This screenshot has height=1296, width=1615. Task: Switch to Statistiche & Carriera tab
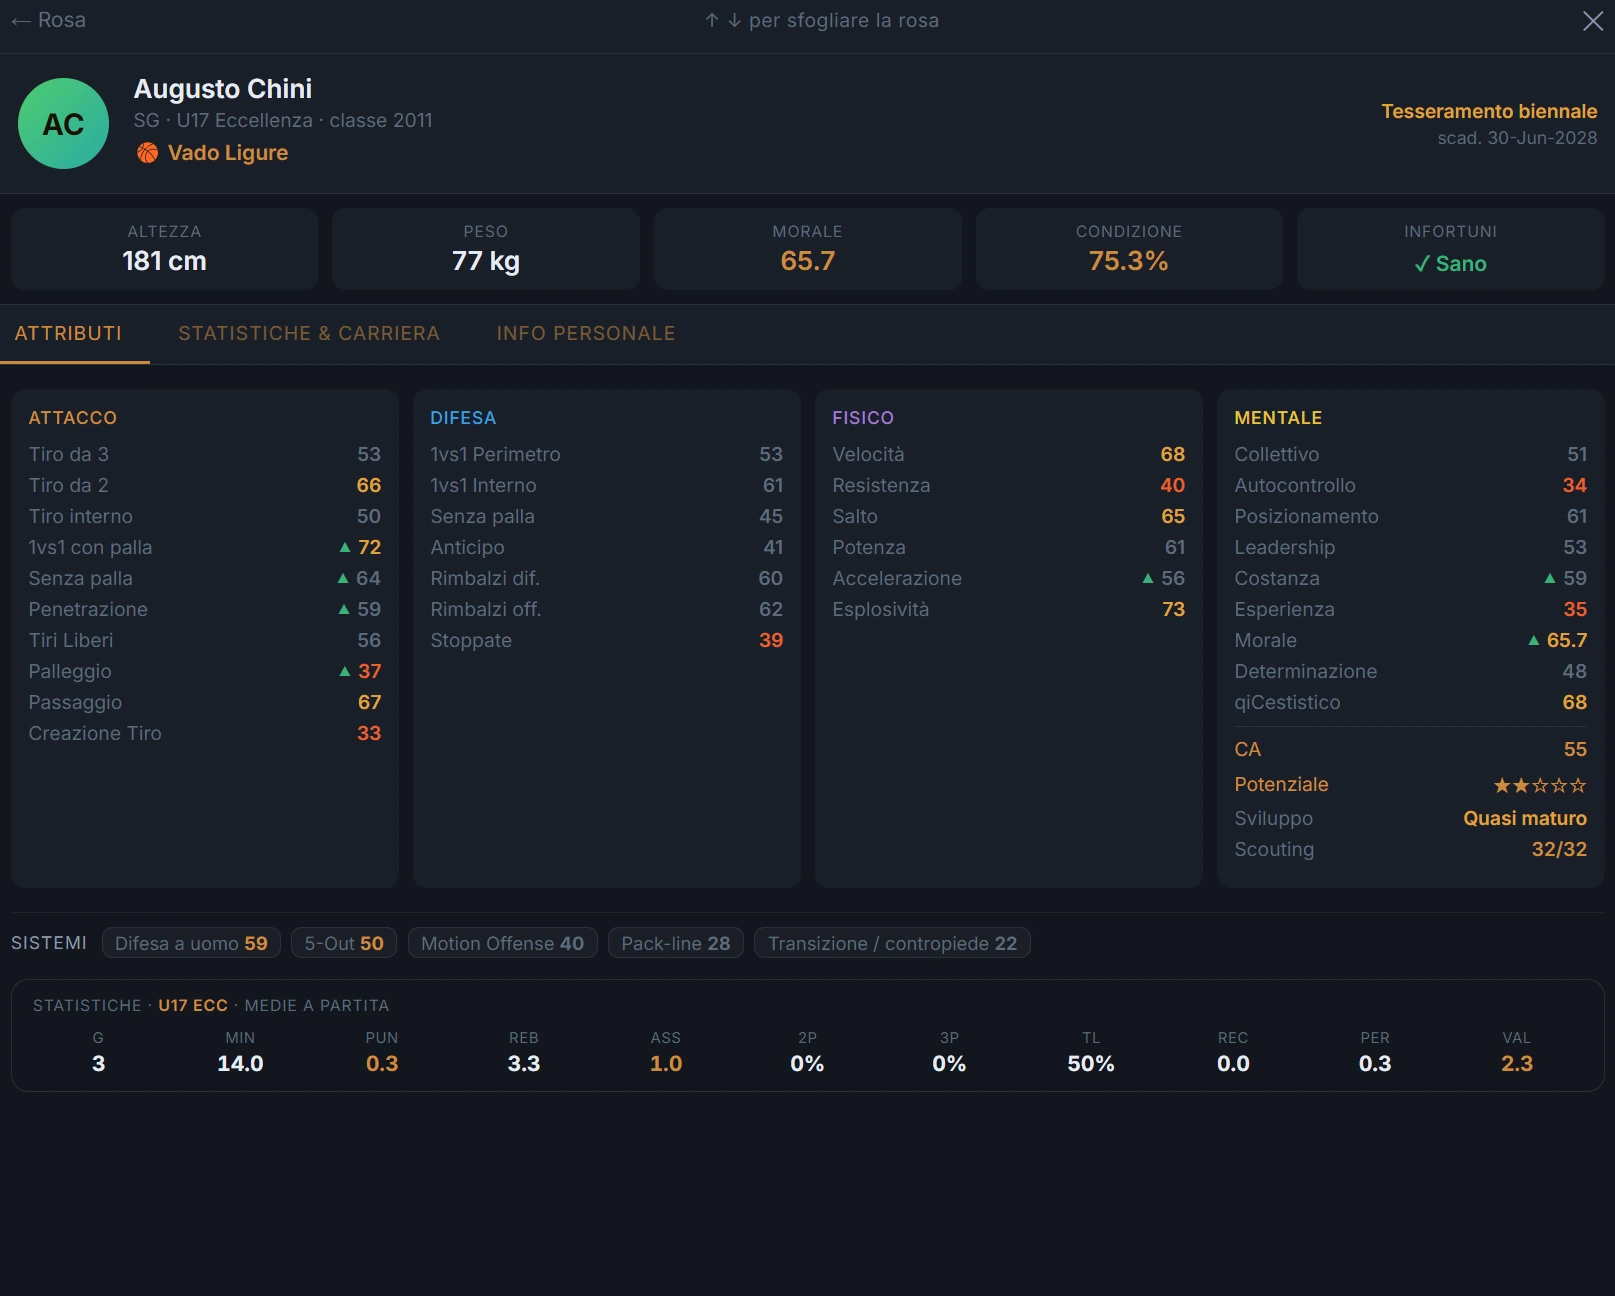[x=309, y=333]
